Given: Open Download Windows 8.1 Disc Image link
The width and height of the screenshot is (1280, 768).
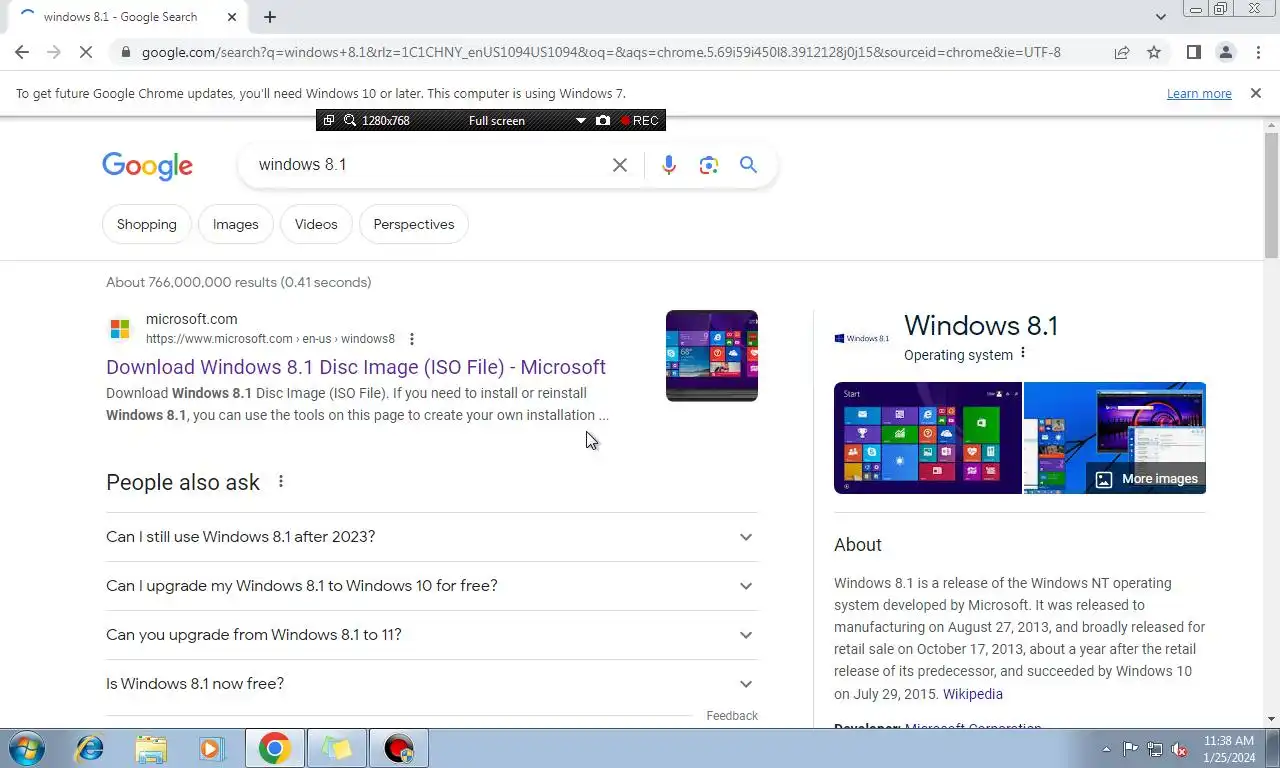Looking at the screenshot, I should [356, 367].
